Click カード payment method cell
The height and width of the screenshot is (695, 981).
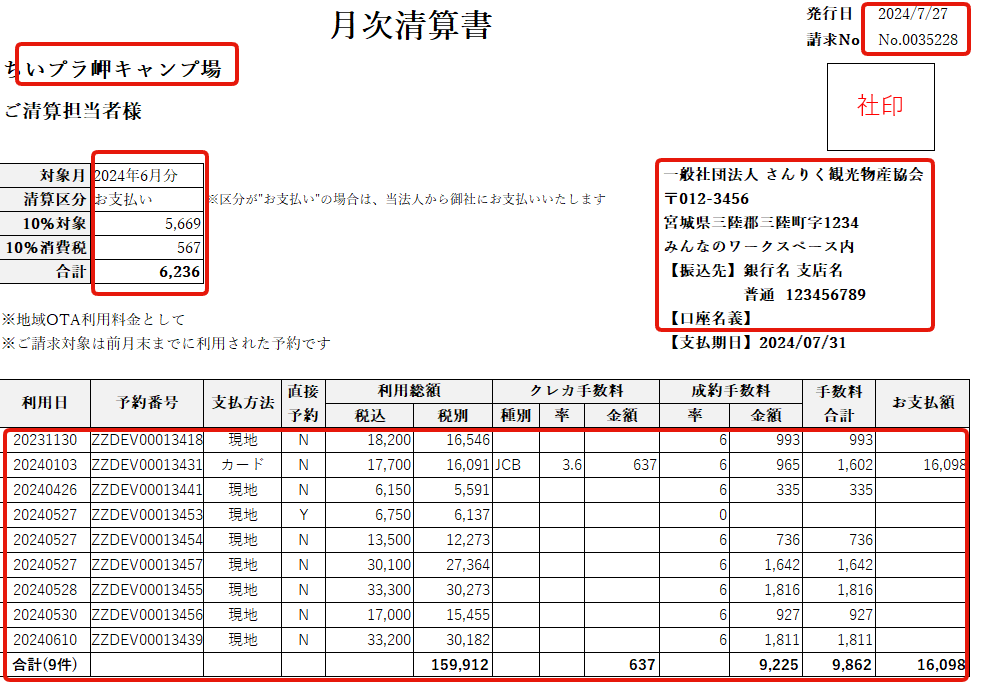242,465
